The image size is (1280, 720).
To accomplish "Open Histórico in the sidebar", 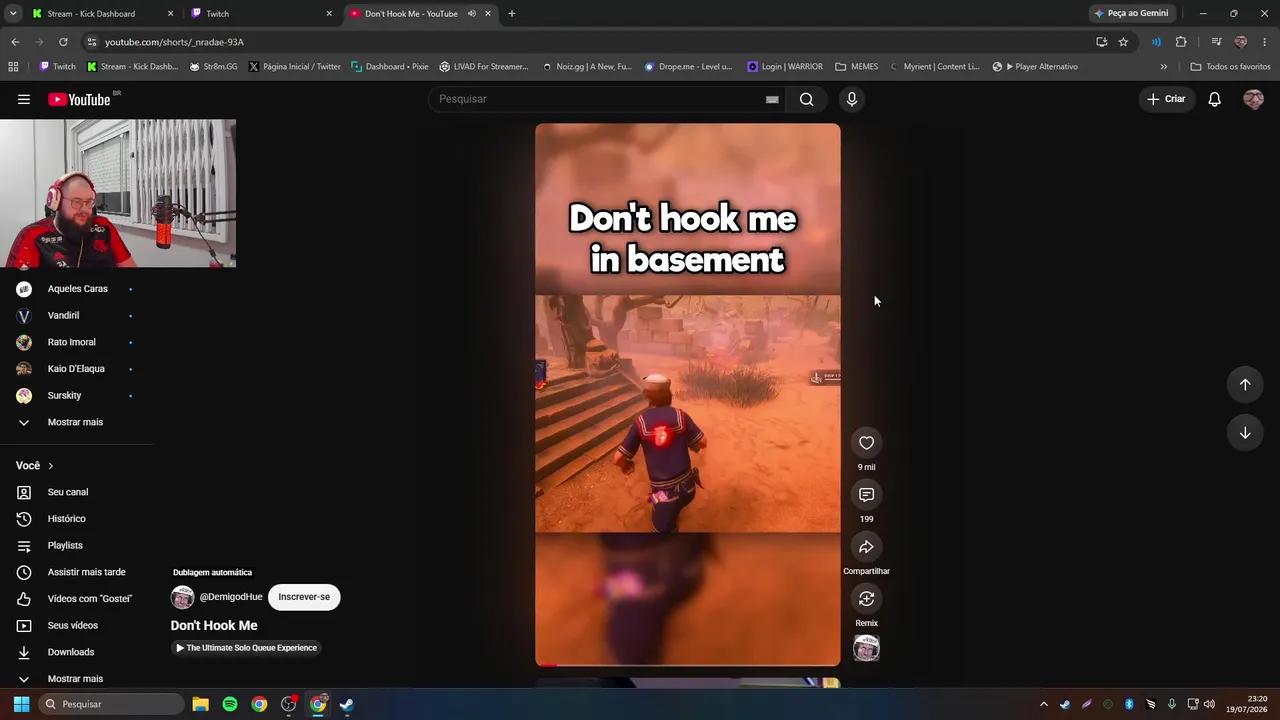I will pyautogui.click(x=66, y=519).
